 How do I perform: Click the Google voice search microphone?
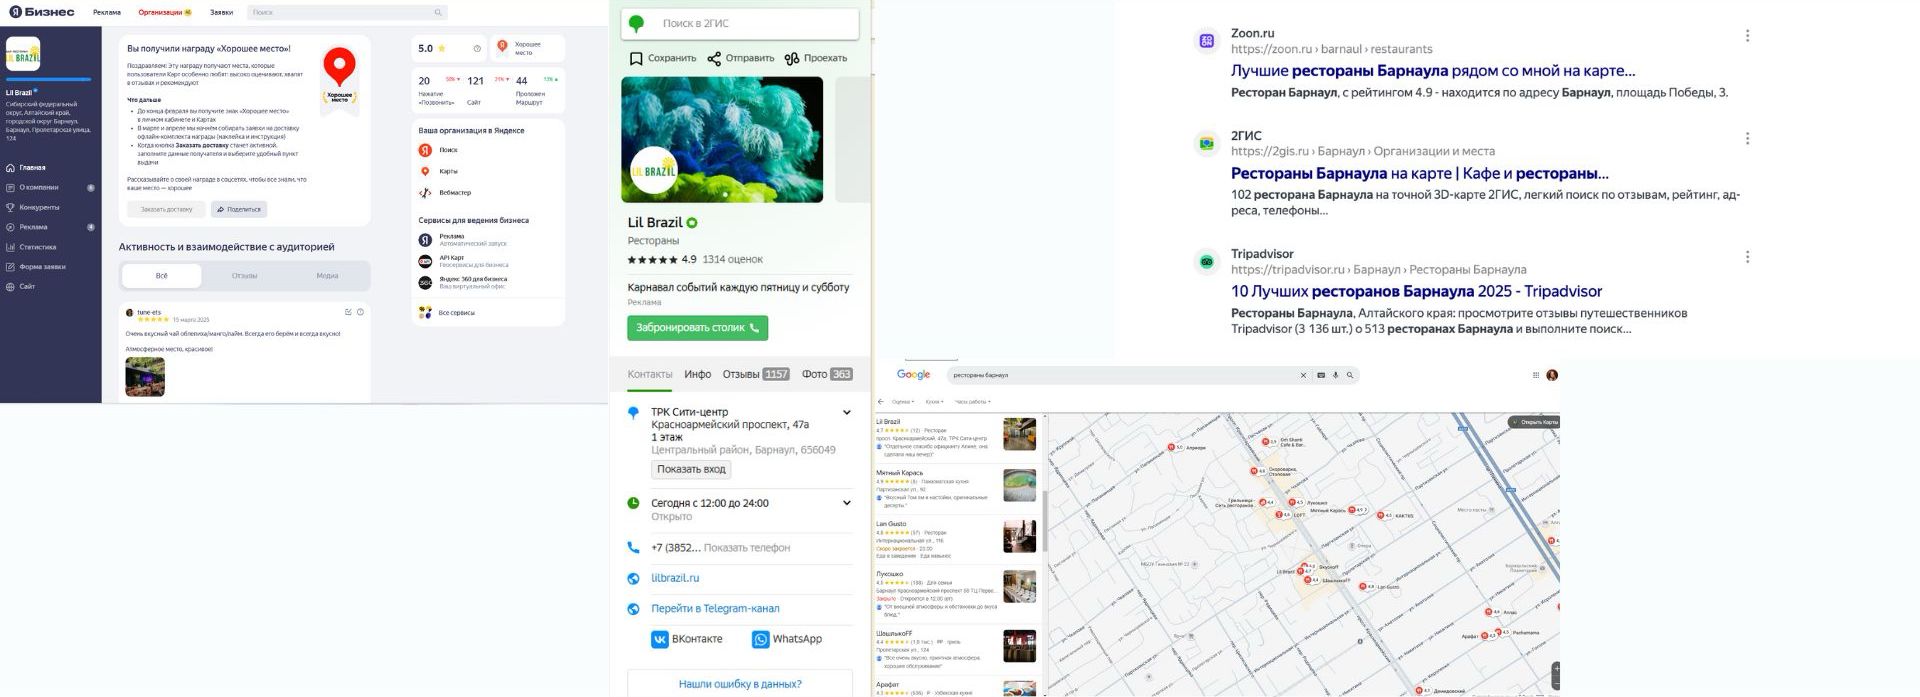(x=1335, y=375)
